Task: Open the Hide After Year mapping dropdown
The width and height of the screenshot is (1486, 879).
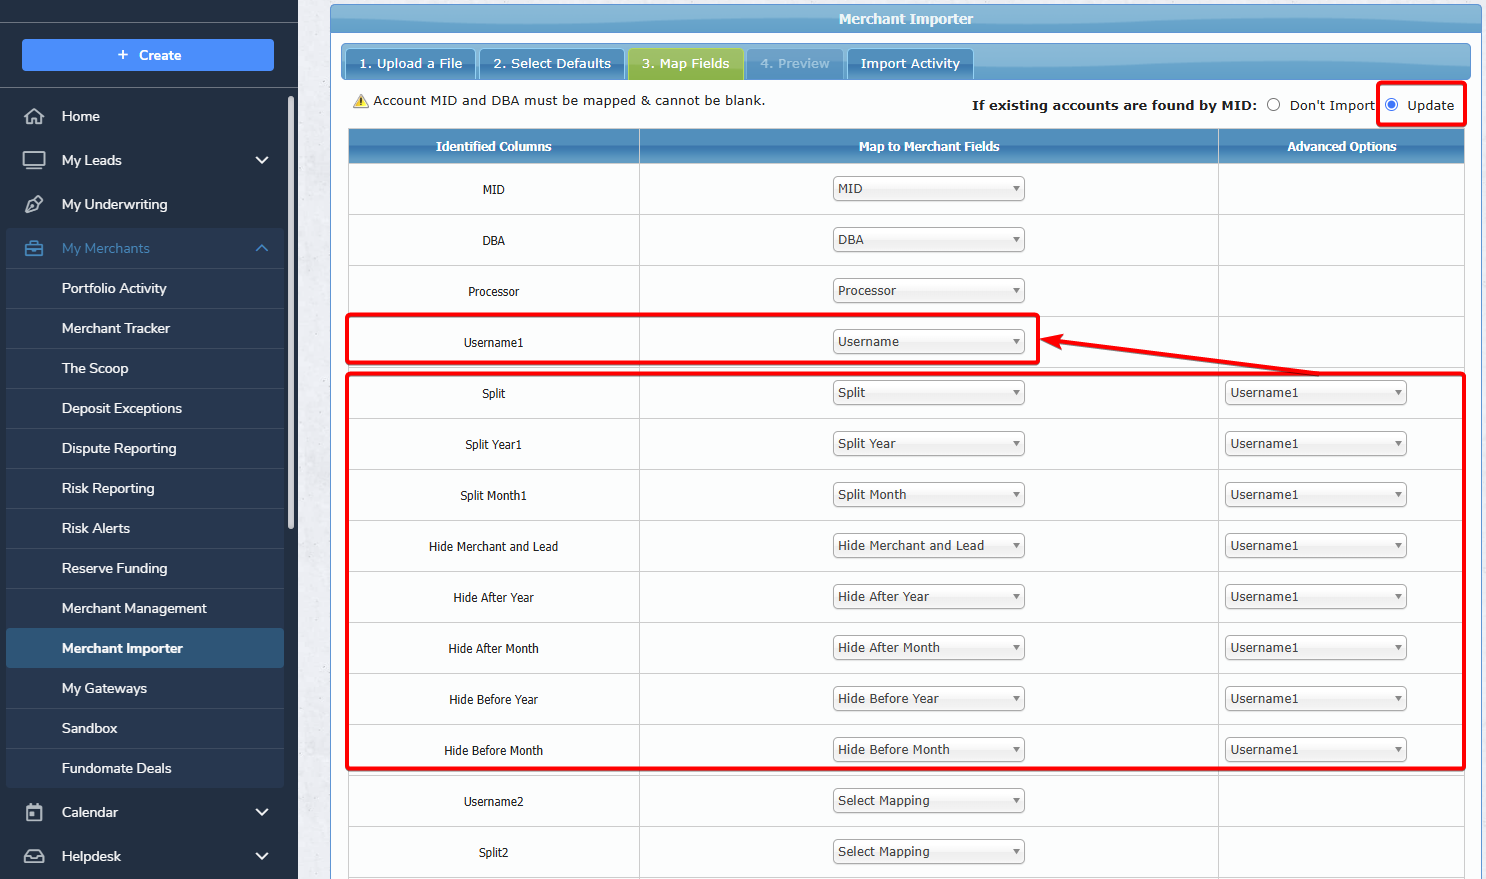Action: (929, 597)
